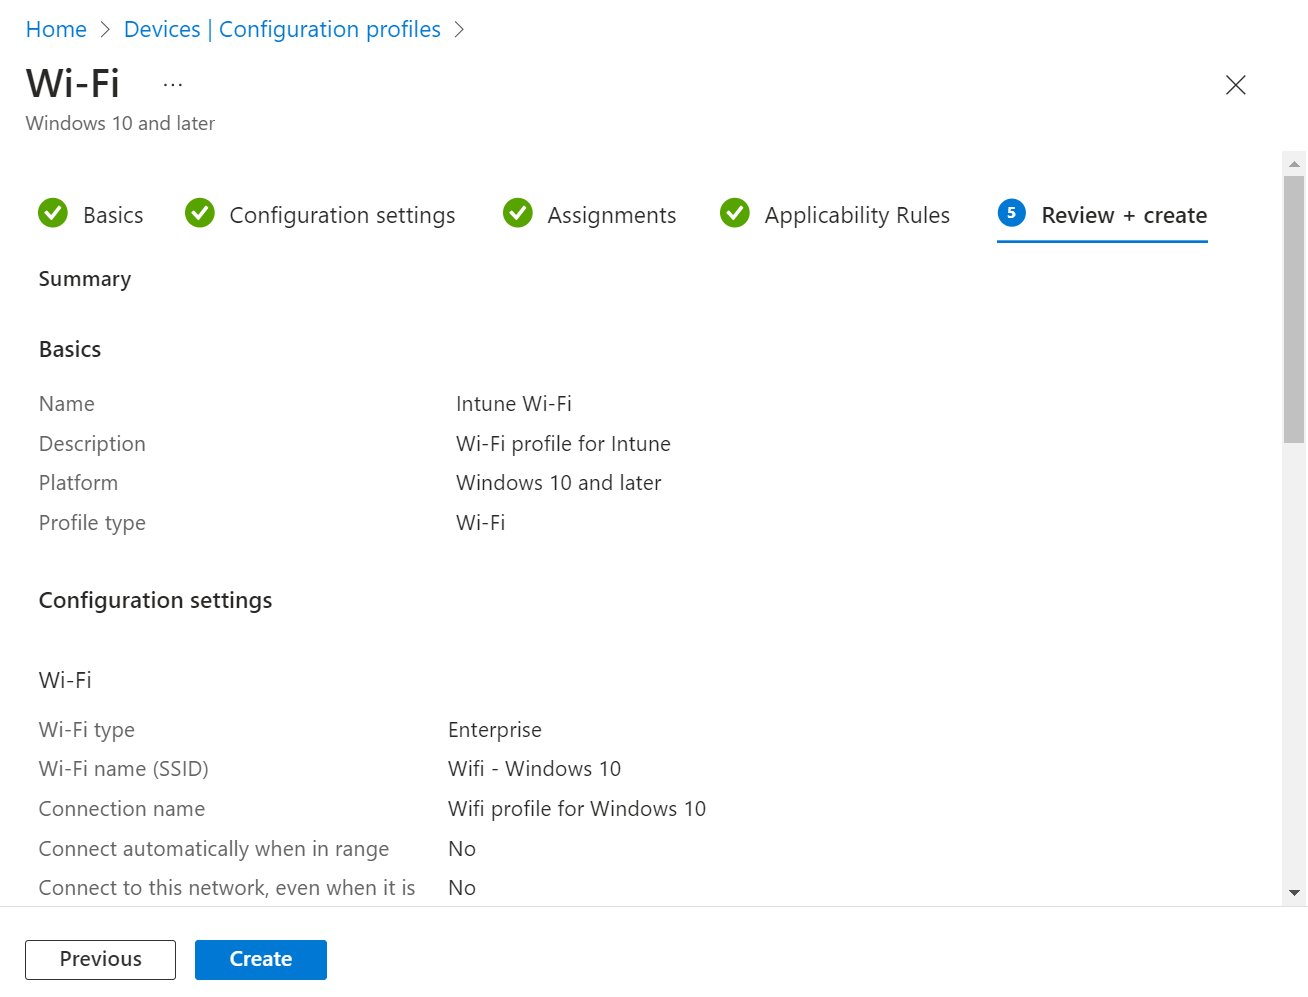Viewport: 1308px width, 997px height.
Task: Click the Home breadcrumb link
Action: click(56, 30)
